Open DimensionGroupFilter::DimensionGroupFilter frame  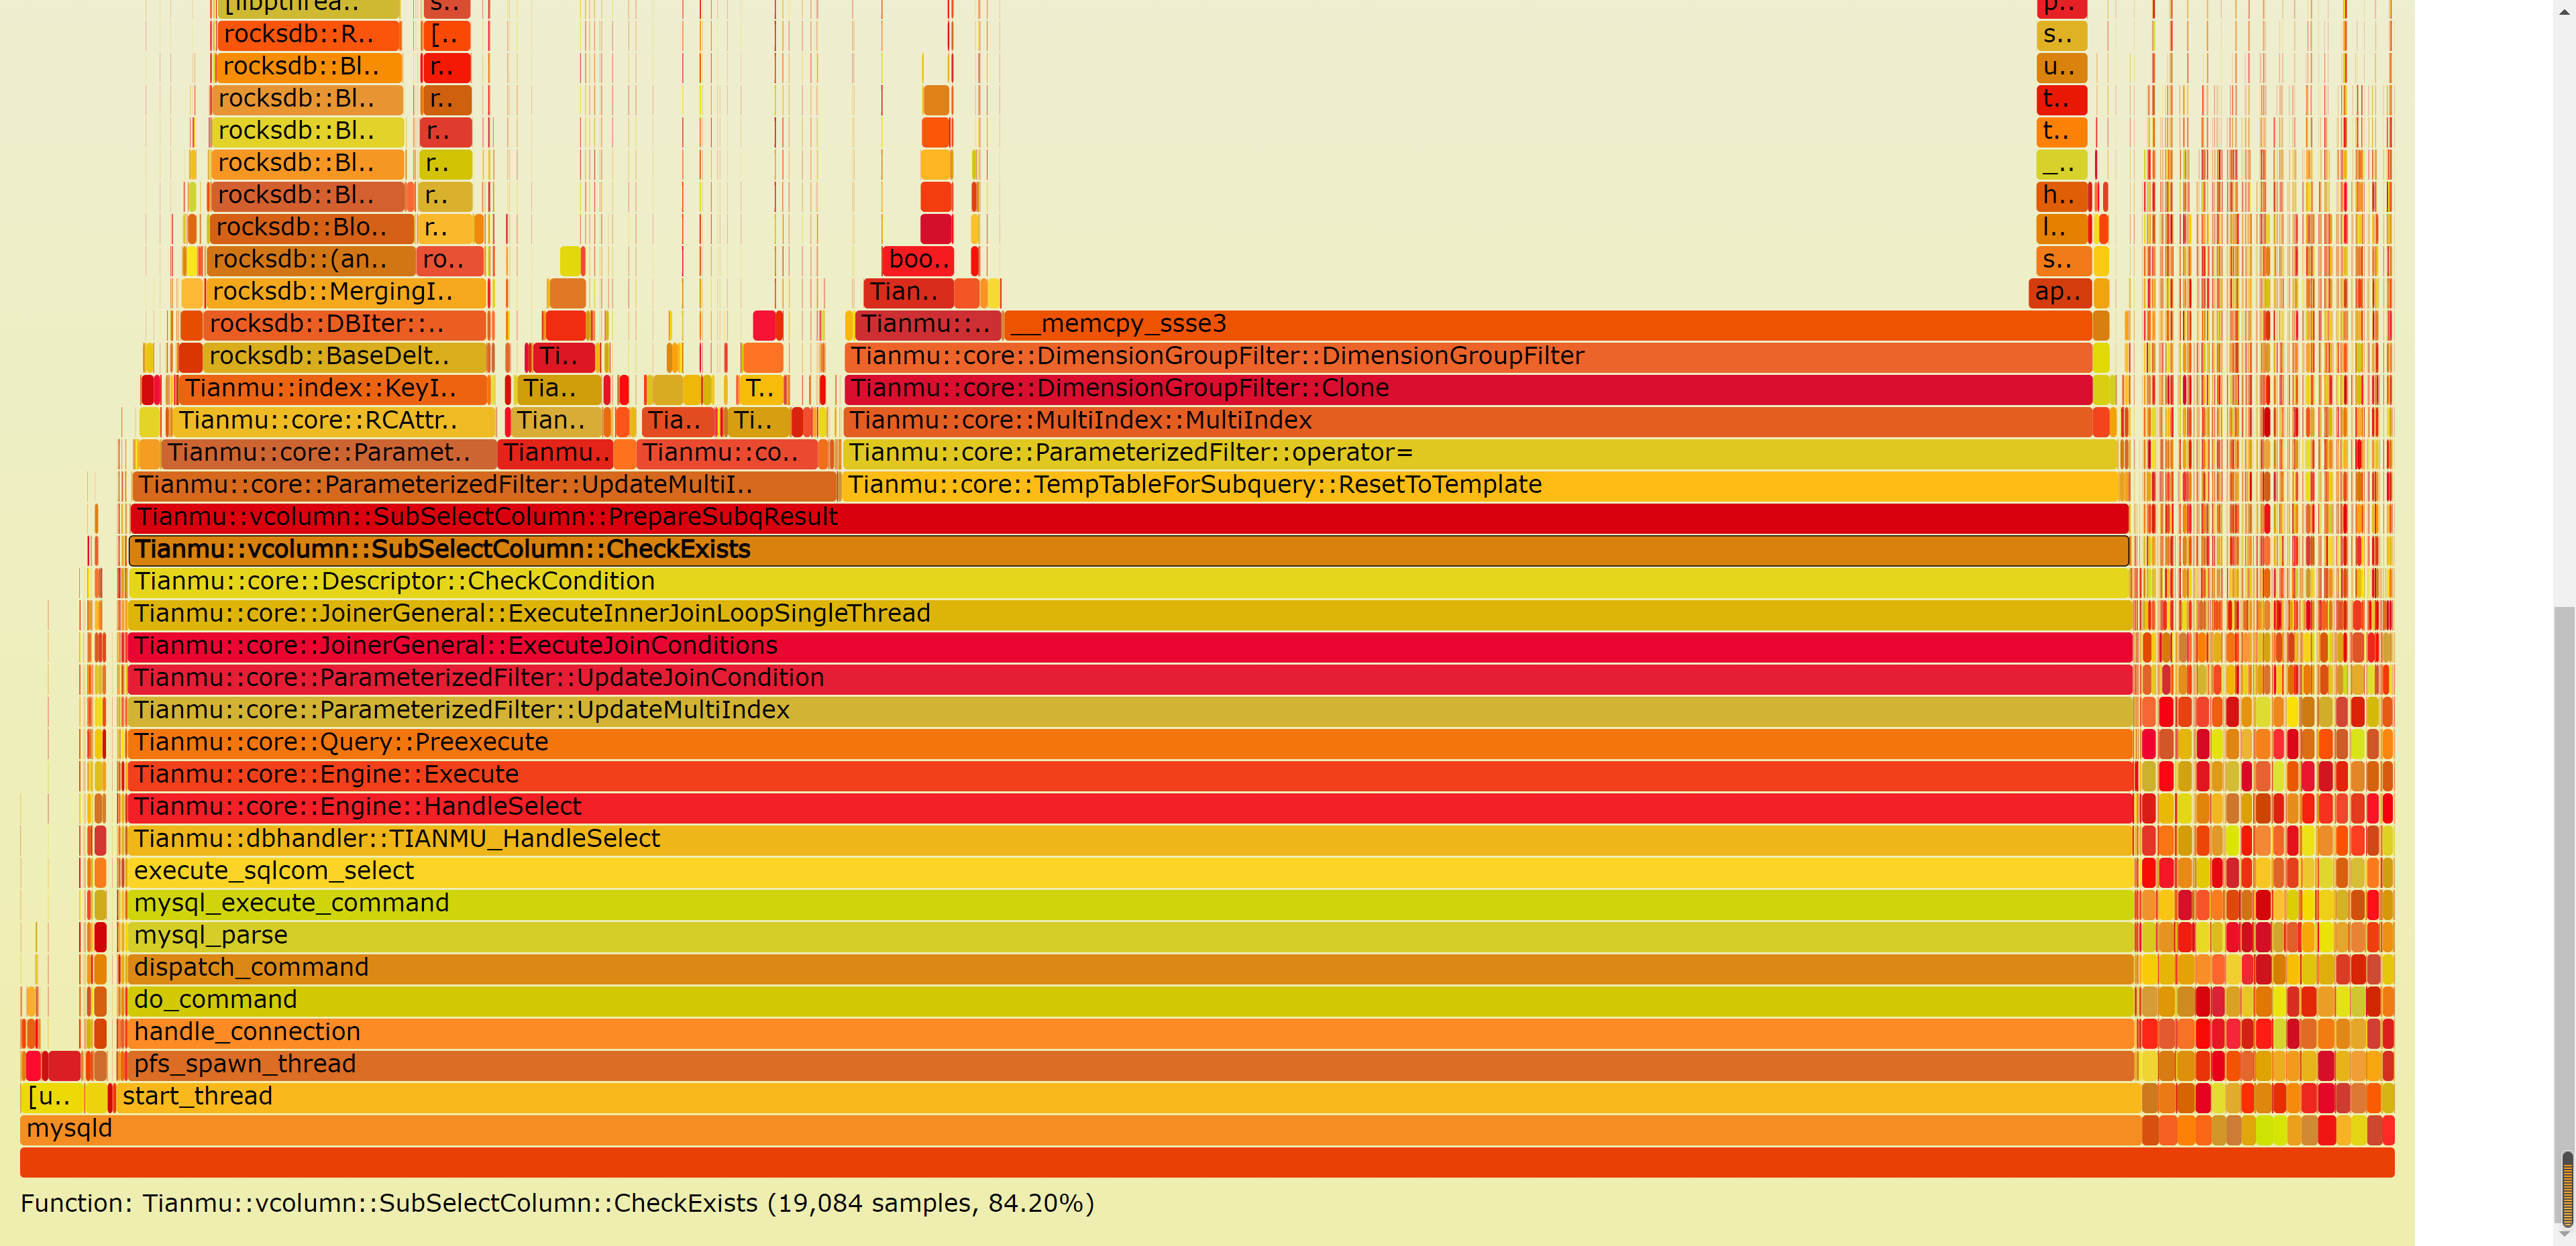coord(1468,357)
